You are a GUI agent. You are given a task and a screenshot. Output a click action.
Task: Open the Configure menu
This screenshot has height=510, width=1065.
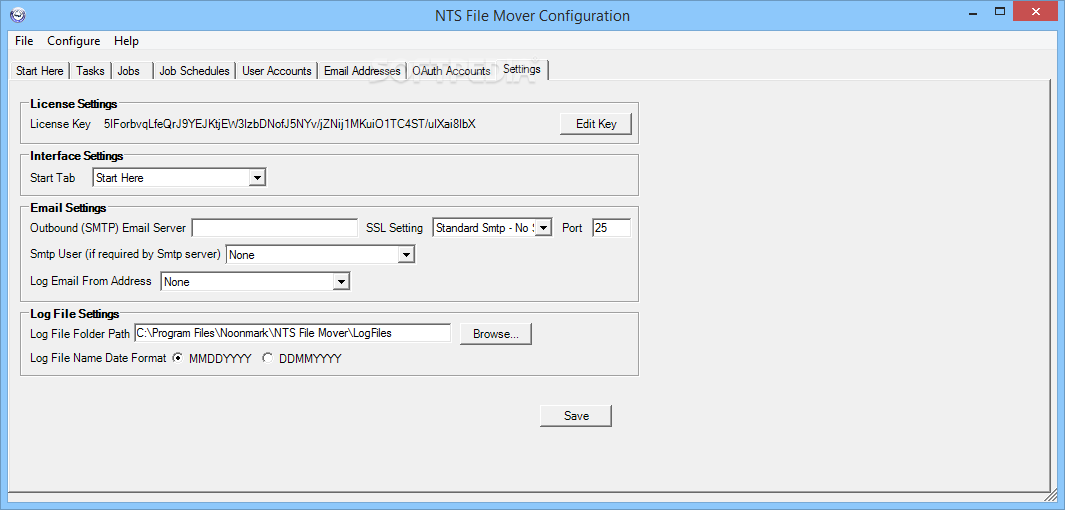(73, 41)
